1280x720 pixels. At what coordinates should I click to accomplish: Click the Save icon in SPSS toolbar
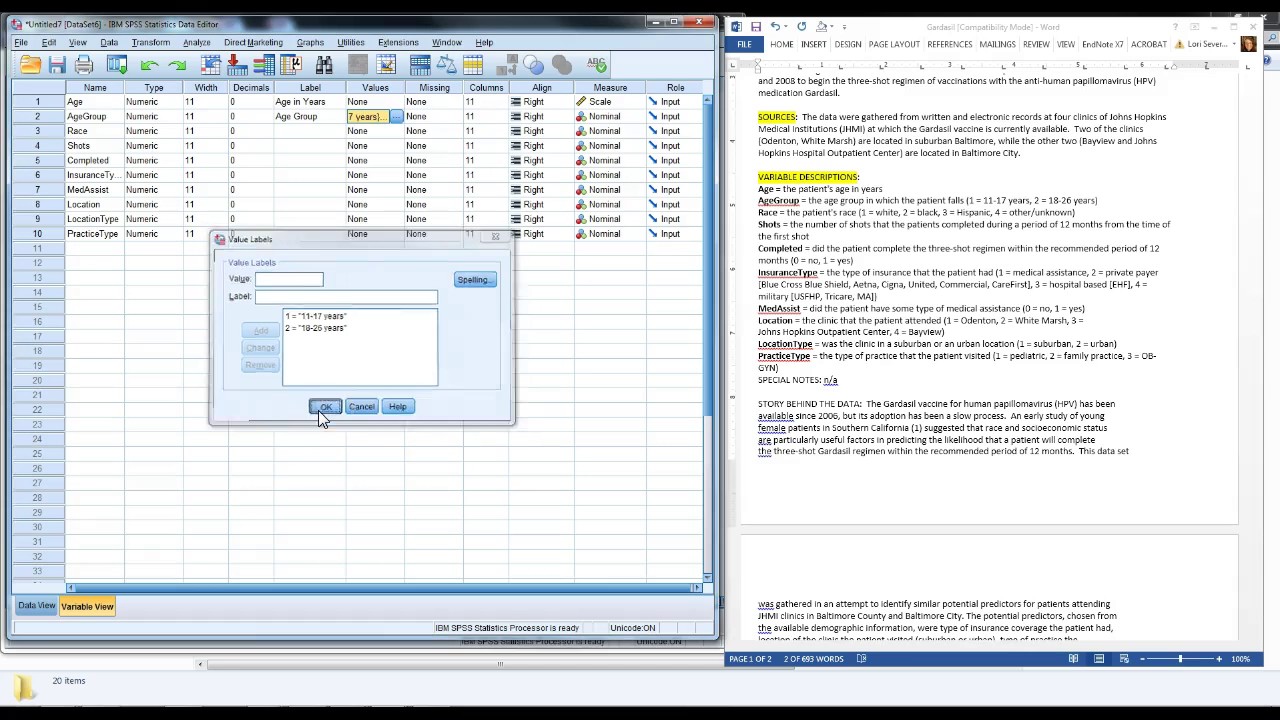57,65
